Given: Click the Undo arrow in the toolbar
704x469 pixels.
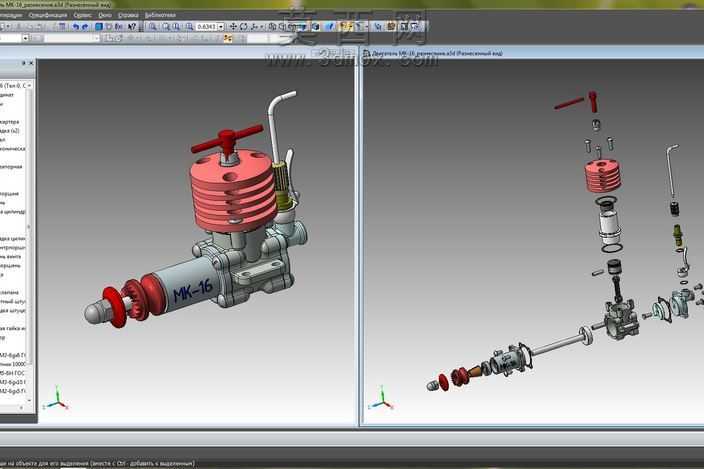Looking at the screenshot, I should click(75, 27).
